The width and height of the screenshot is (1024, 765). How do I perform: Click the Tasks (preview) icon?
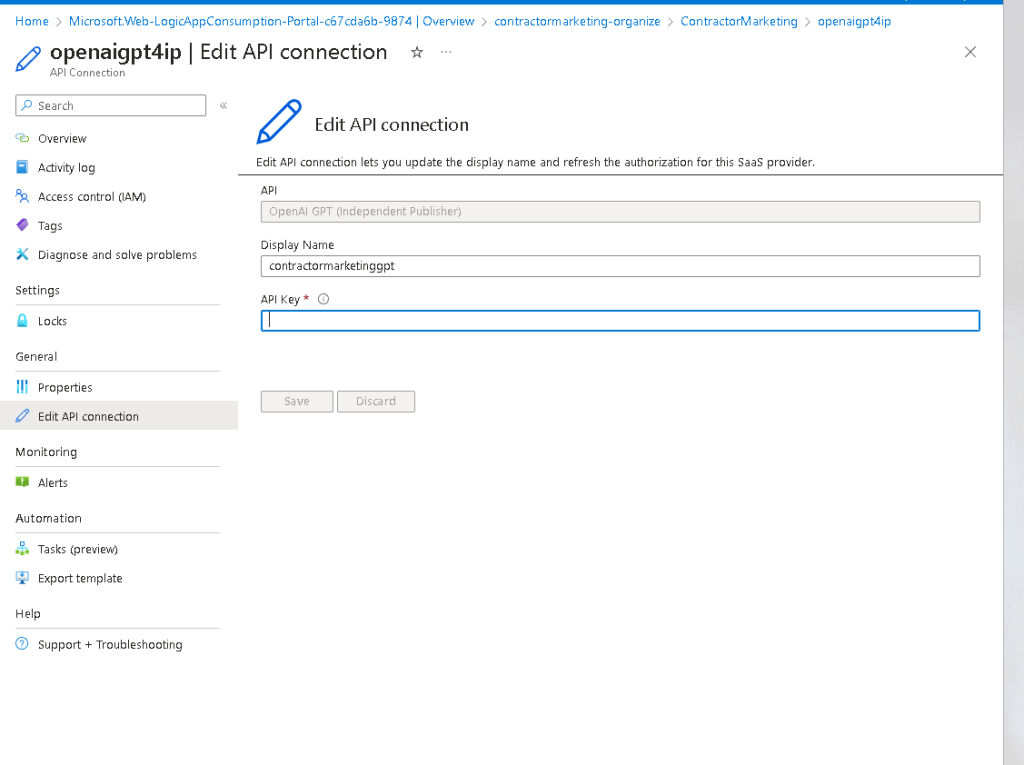[x=22, y=549]
